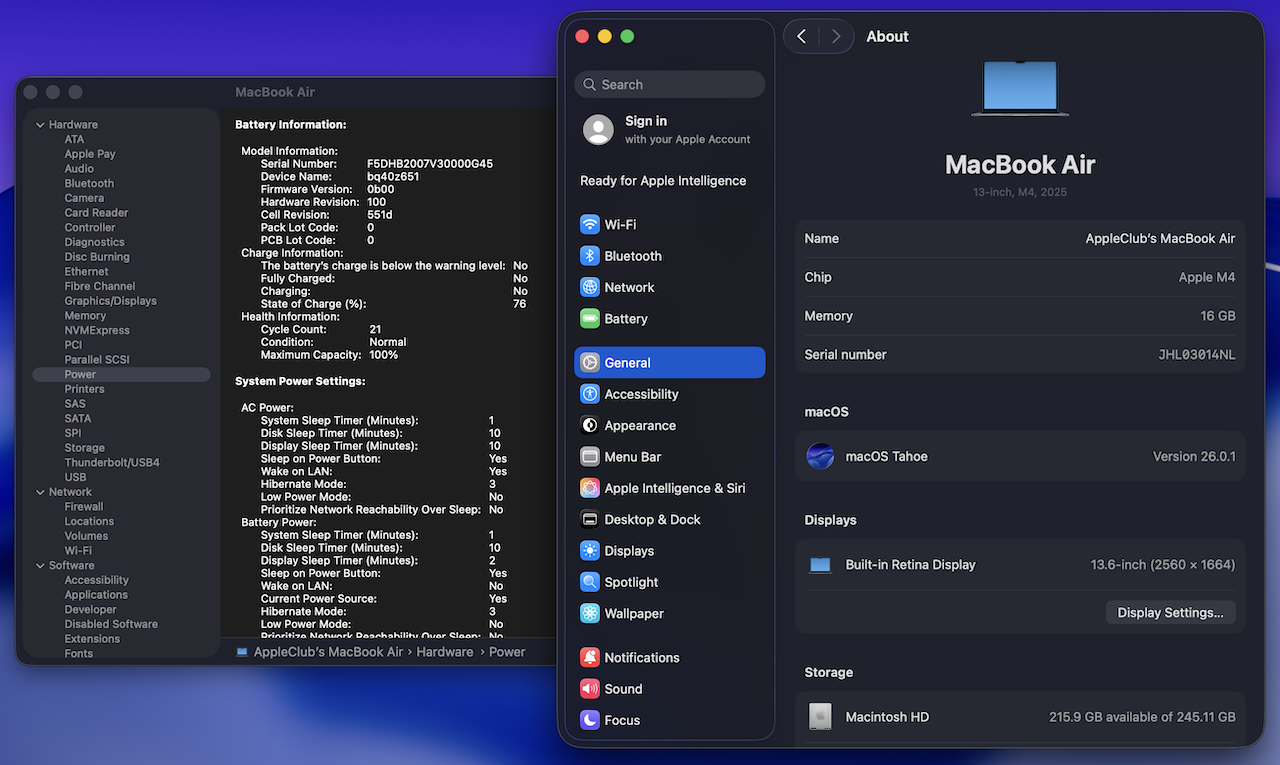This screenshot has height=765, width=1280.
Task: Select Desktop & Dock in sidebar
Action: 652,520
